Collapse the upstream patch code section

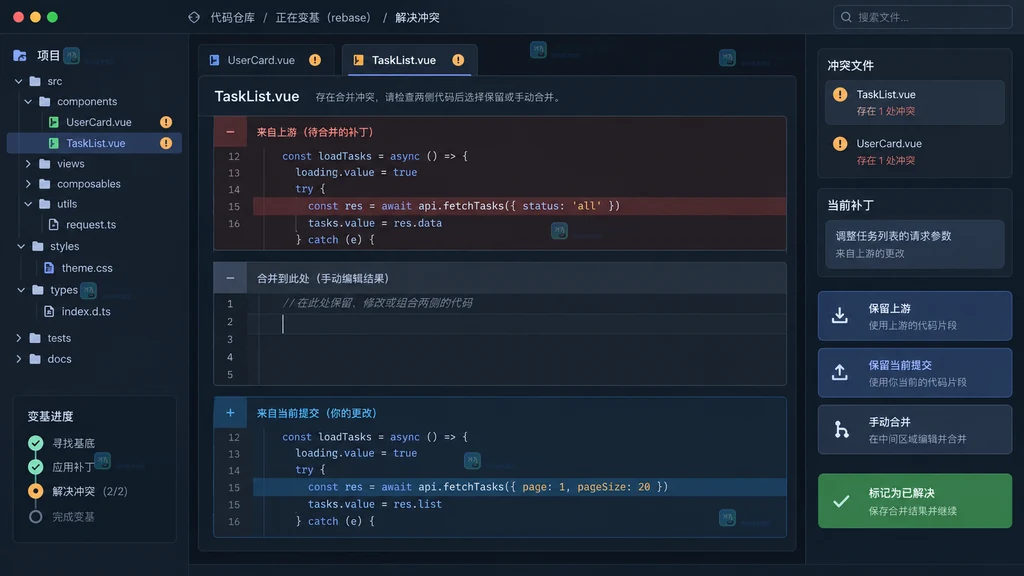[230, 132]
